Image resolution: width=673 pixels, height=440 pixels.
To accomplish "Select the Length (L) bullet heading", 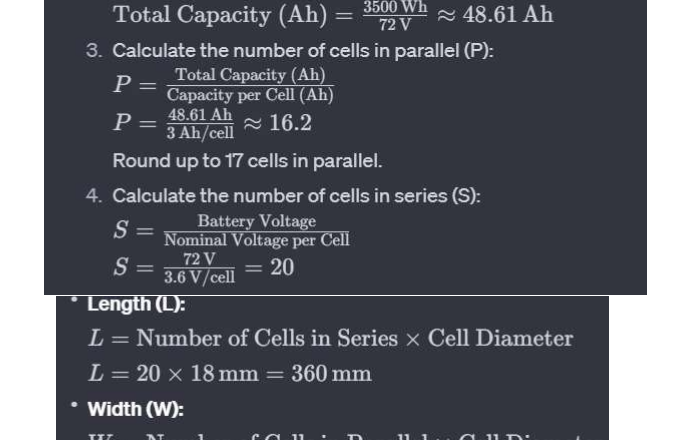I will tap(136, 304).
